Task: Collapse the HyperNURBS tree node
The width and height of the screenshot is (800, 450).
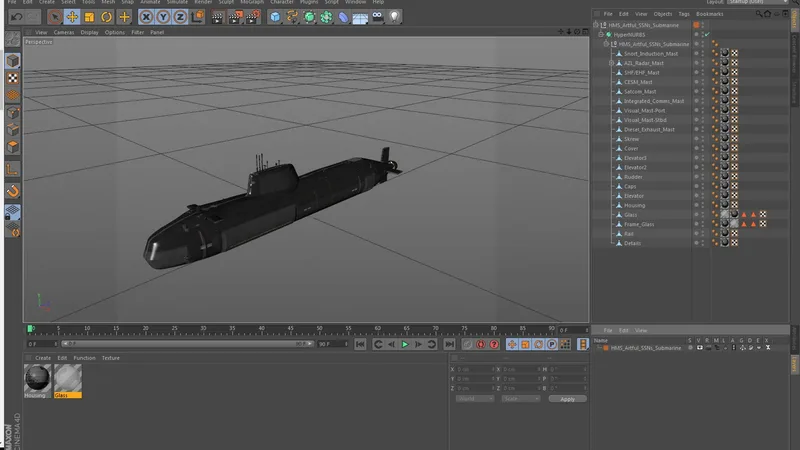Action: click(x=601, y=35)
